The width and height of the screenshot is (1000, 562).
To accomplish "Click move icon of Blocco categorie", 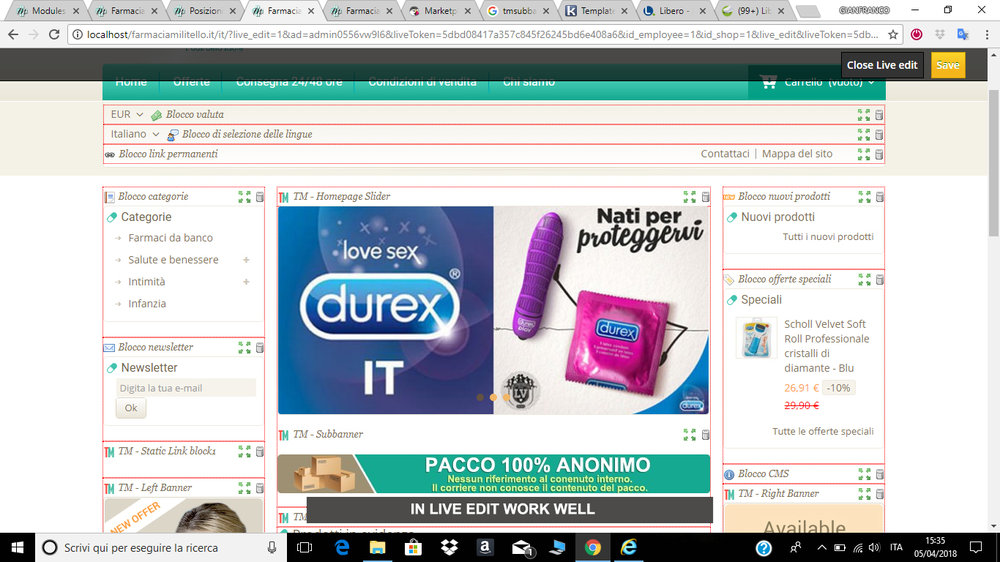I will [244, 197].
